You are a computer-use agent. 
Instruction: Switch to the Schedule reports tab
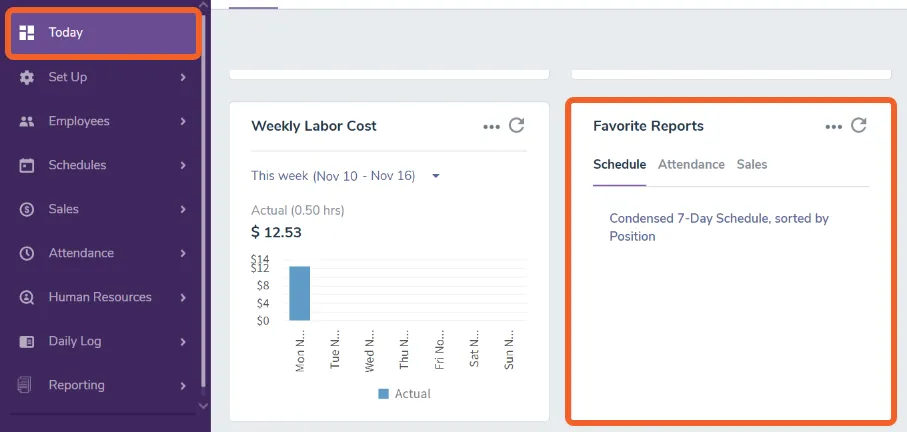(x=620, y=165)
